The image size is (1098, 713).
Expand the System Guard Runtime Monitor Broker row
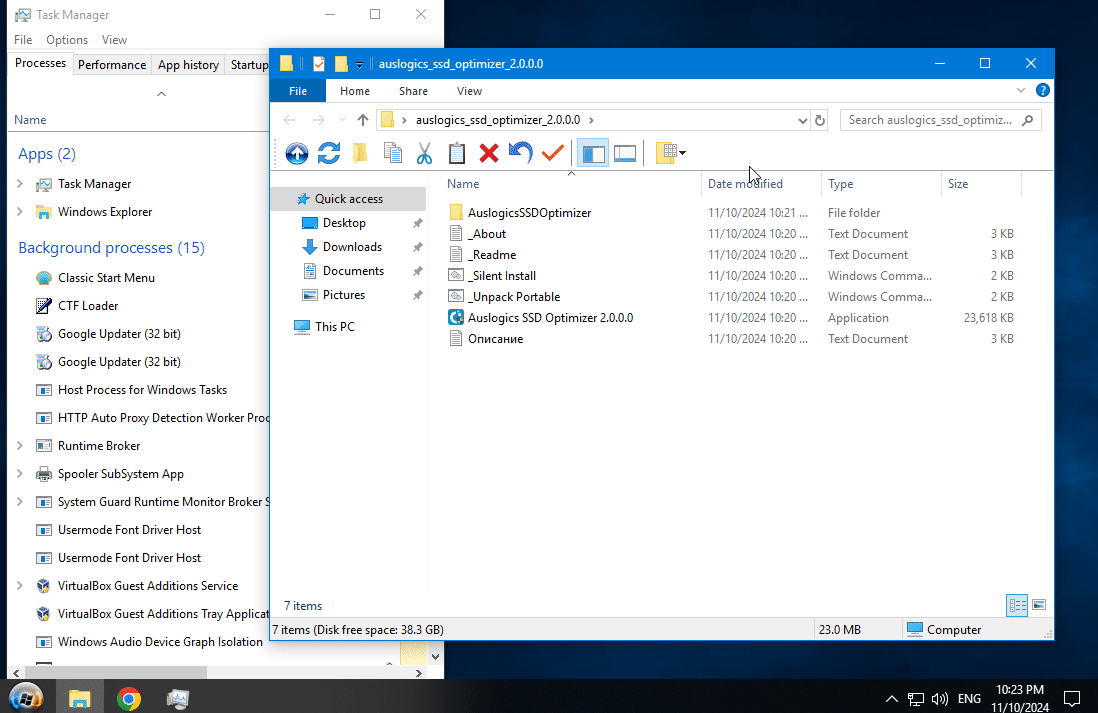(20, 501)
